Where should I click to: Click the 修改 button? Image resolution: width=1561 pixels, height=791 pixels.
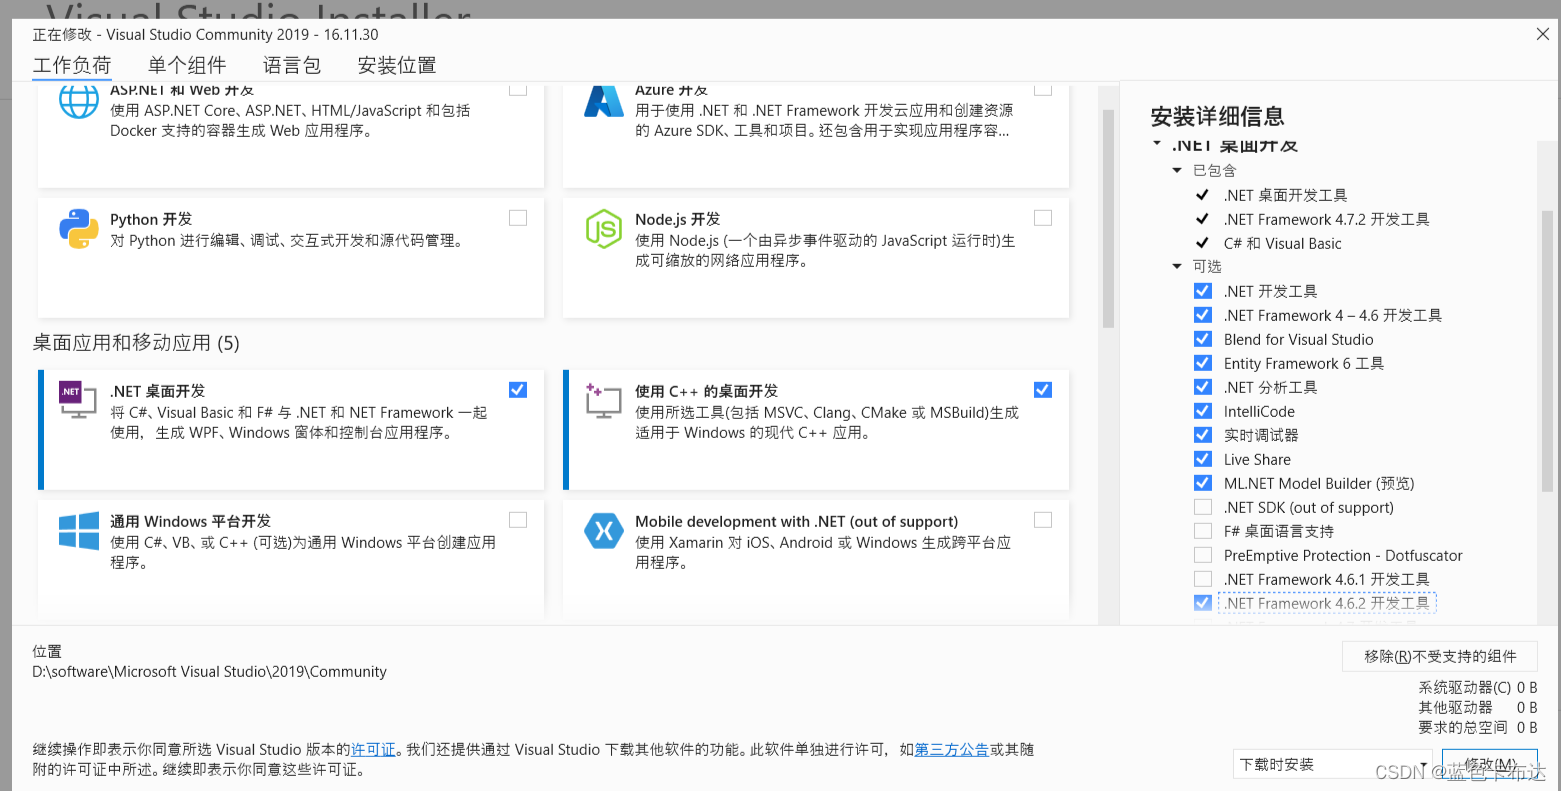pos(1489,763)
